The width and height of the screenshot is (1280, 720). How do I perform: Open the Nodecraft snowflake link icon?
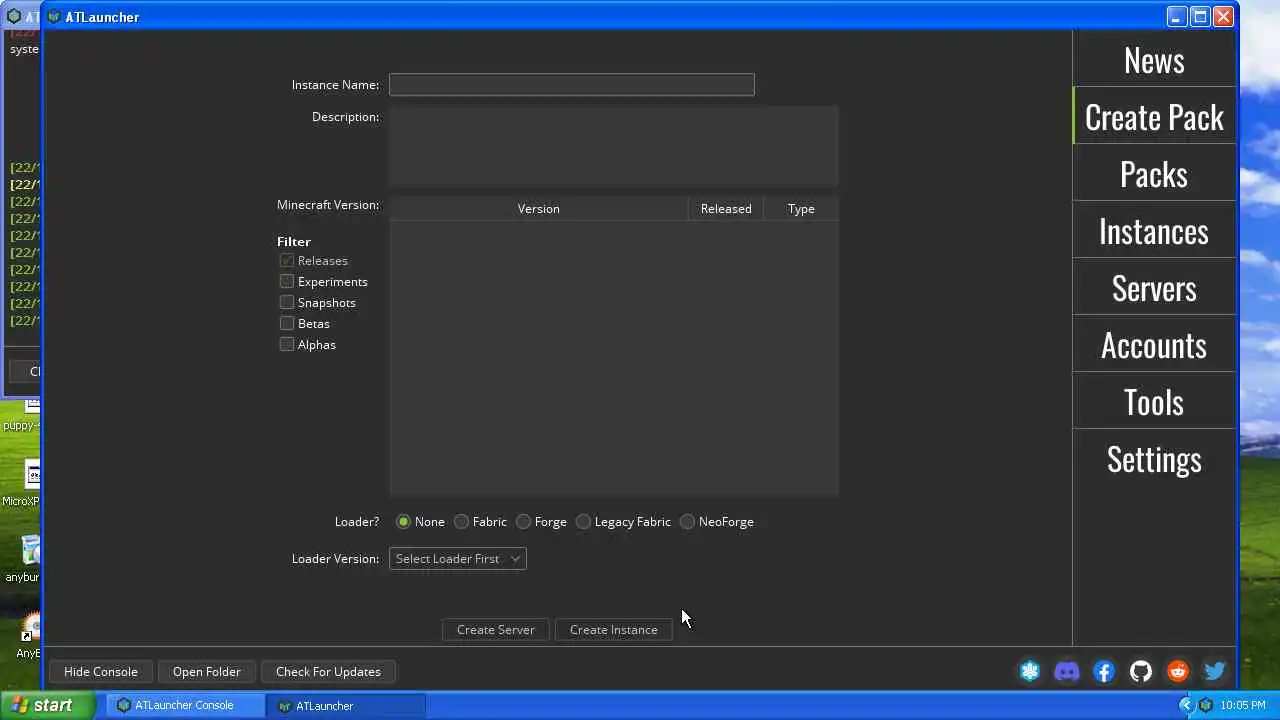(x=1030, y=672)
